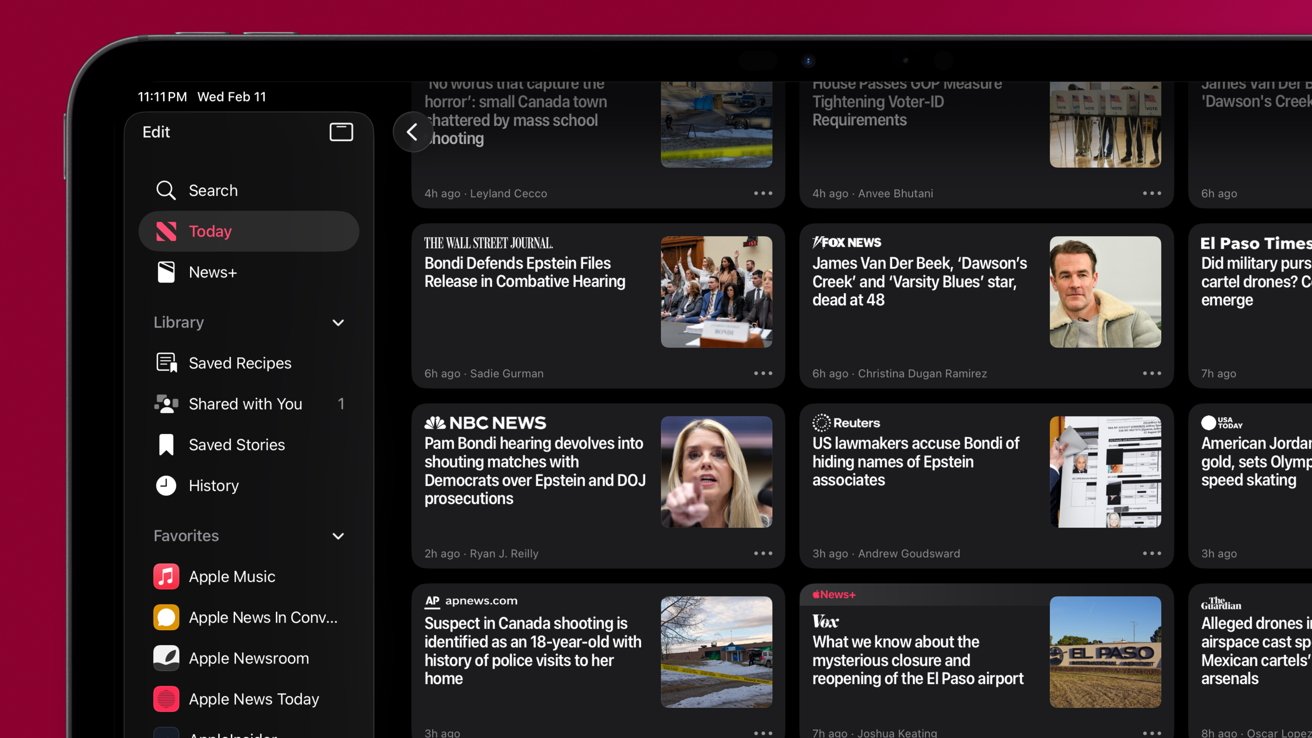
Task: Open the News+ section
Action: tap(213, 272)
